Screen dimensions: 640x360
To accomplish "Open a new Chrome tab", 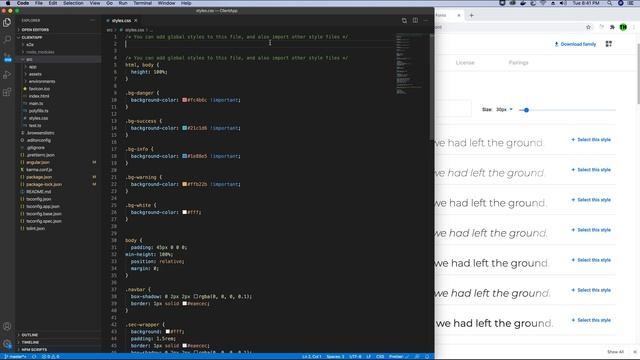I will [x=471, y=16].
